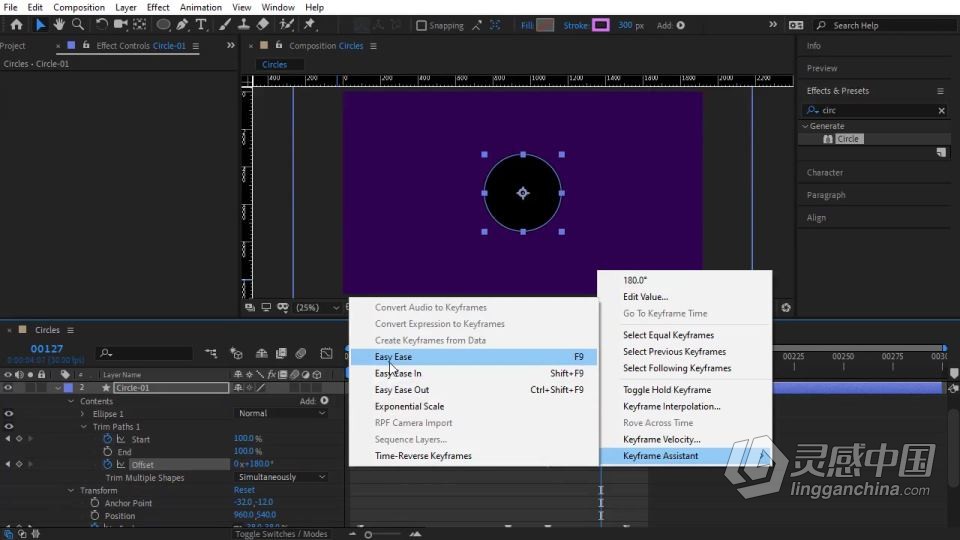Open the Simultaneously trim shapes dropdown
This screenshot has height=540, width=960.
[281, 477]
